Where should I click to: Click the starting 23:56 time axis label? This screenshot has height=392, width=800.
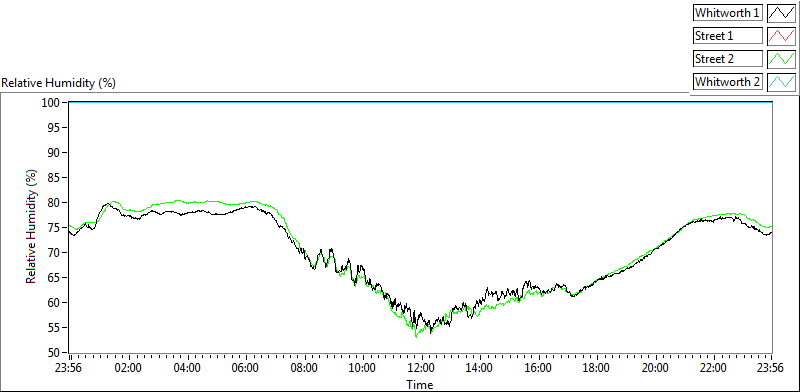point(69,369)
